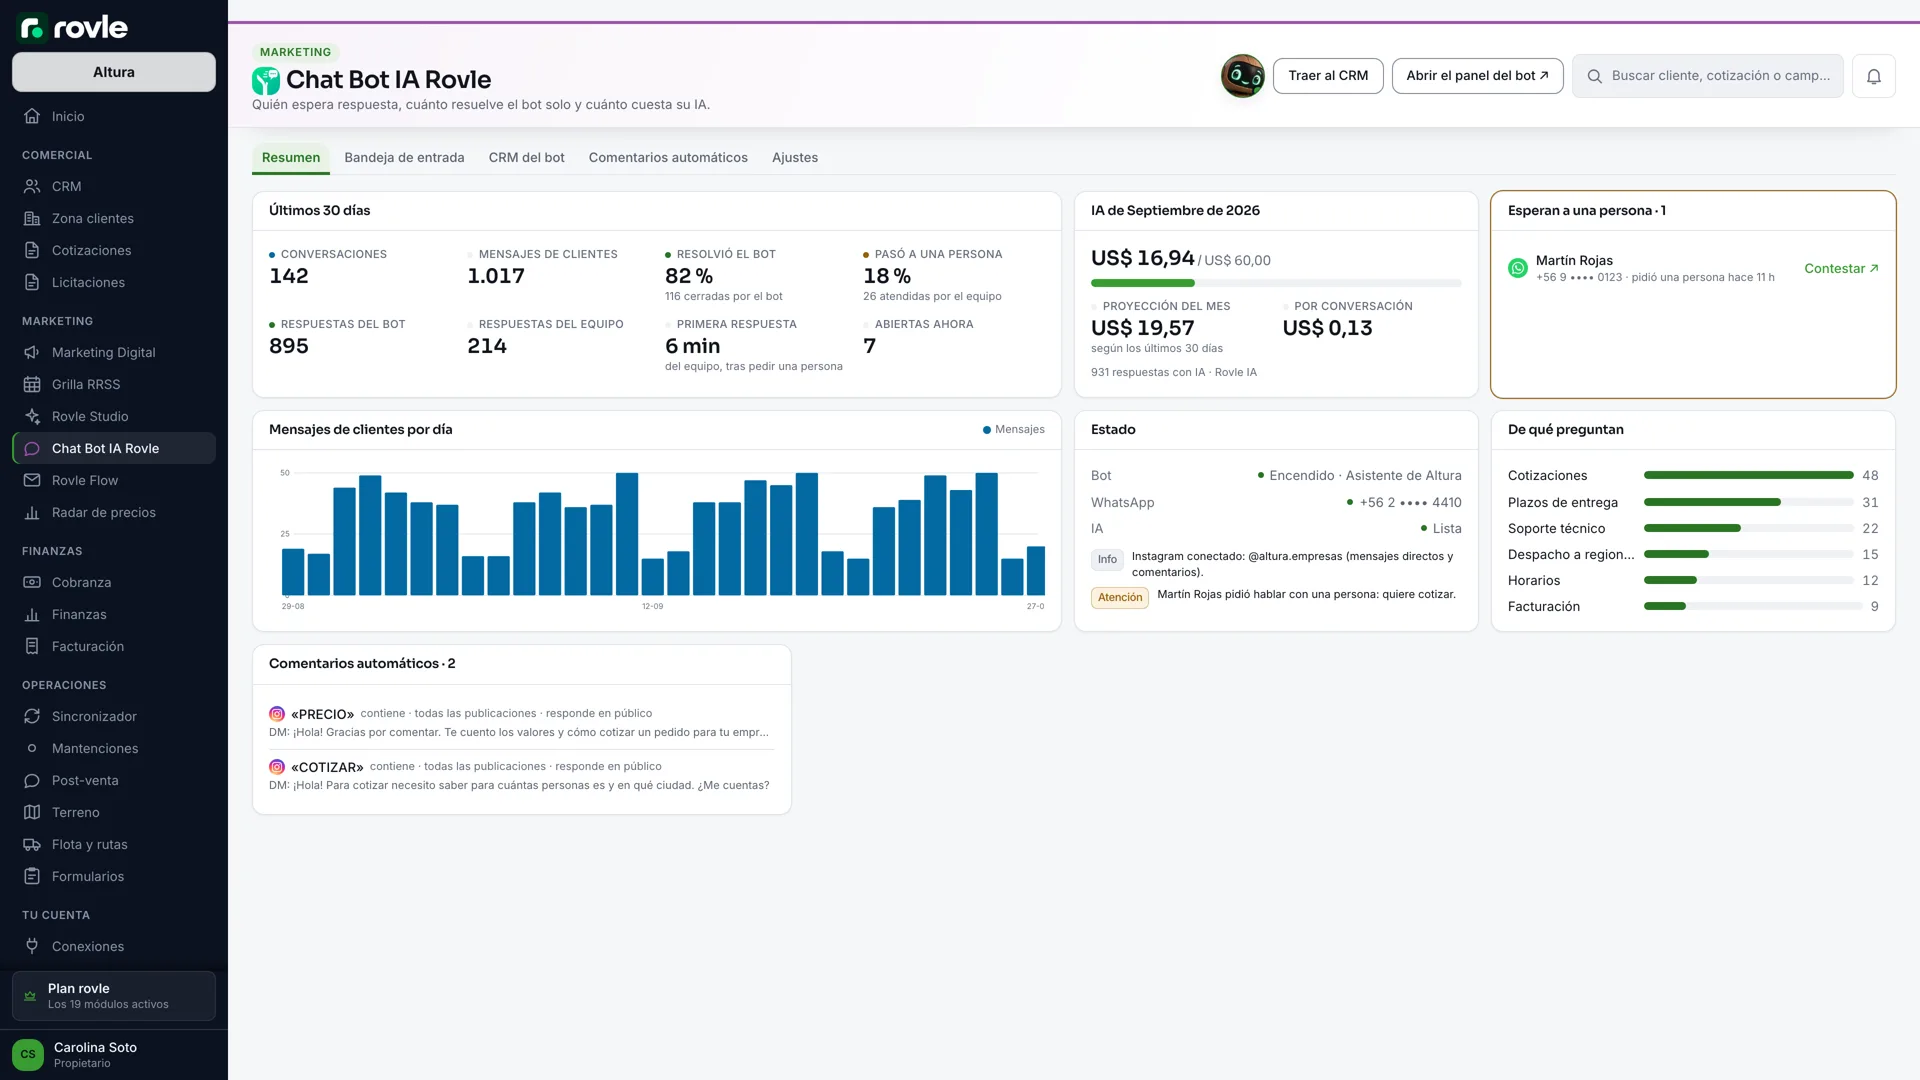
Task: Click the PASÓ A UNA PERSONA value 18 %
Action: [887, 276]
